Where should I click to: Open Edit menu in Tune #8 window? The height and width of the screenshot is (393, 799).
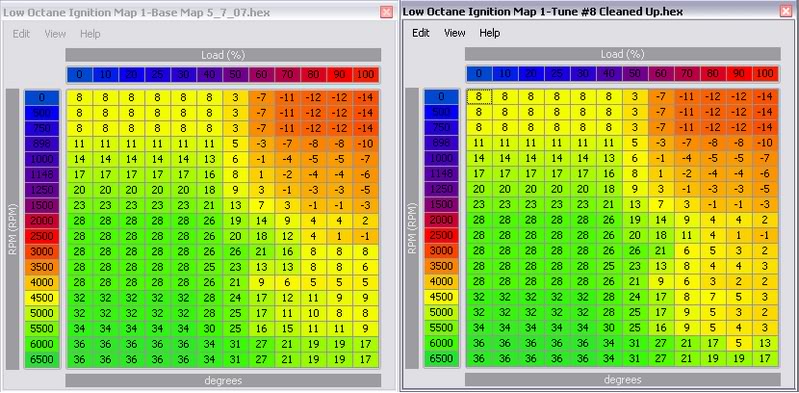(x=421, y=33)
